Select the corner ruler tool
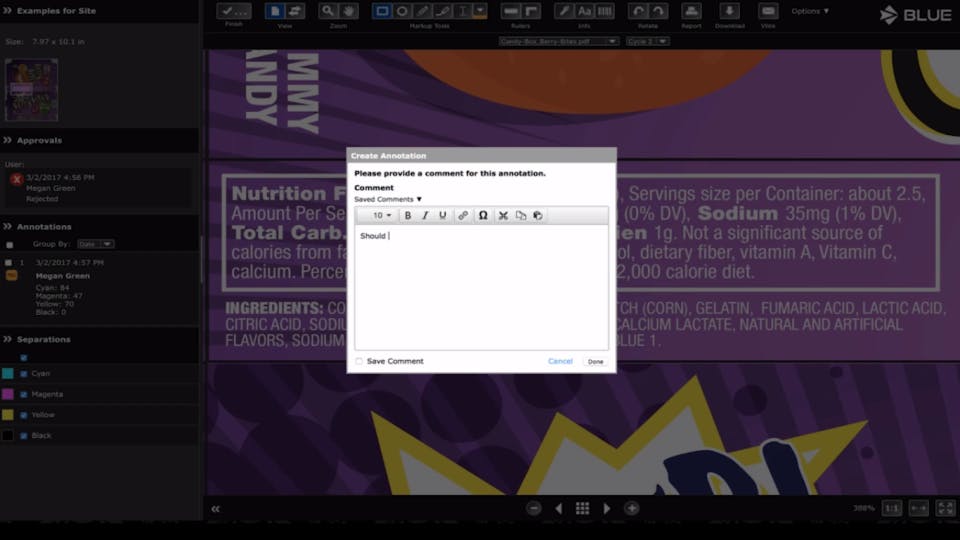 coord(531,11)
